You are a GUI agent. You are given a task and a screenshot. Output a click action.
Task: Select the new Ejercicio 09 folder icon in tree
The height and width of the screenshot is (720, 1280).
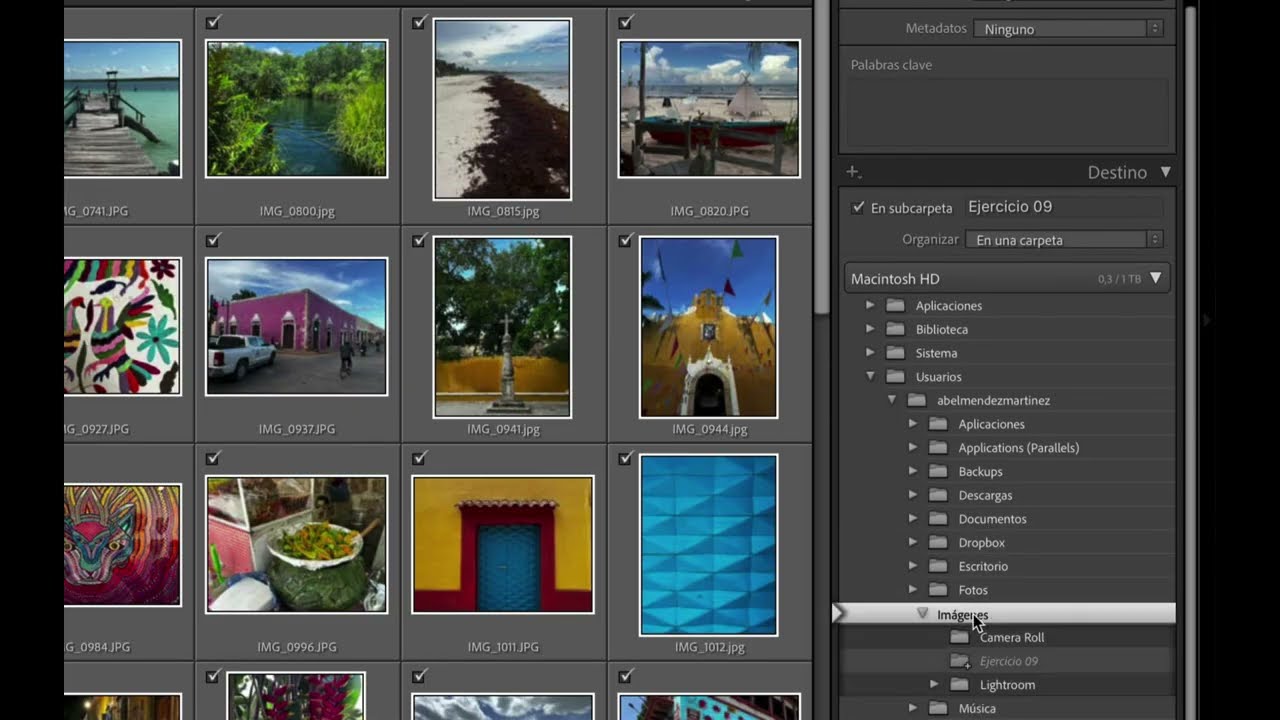960,661
